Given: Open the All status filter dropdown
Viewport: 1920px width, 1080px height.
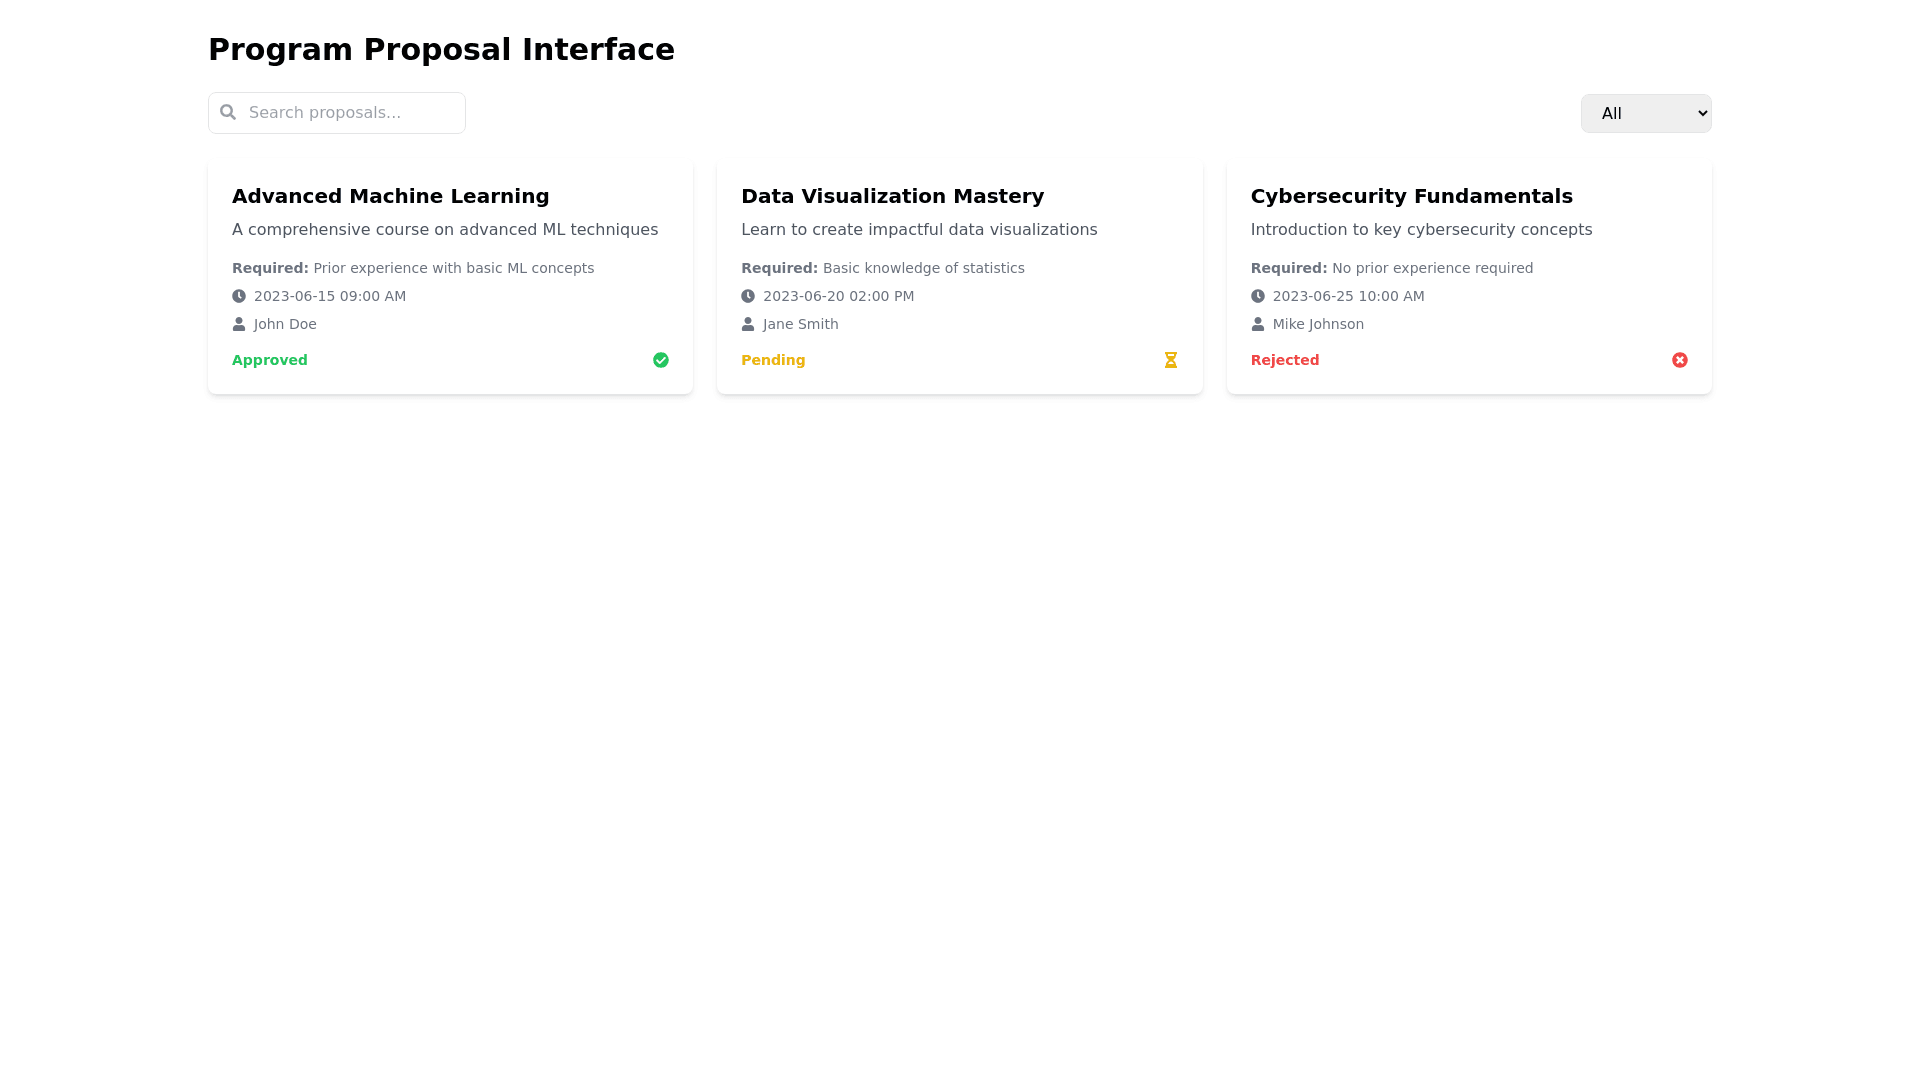Looking at the screenshot, I should (x=1645, y=113).
